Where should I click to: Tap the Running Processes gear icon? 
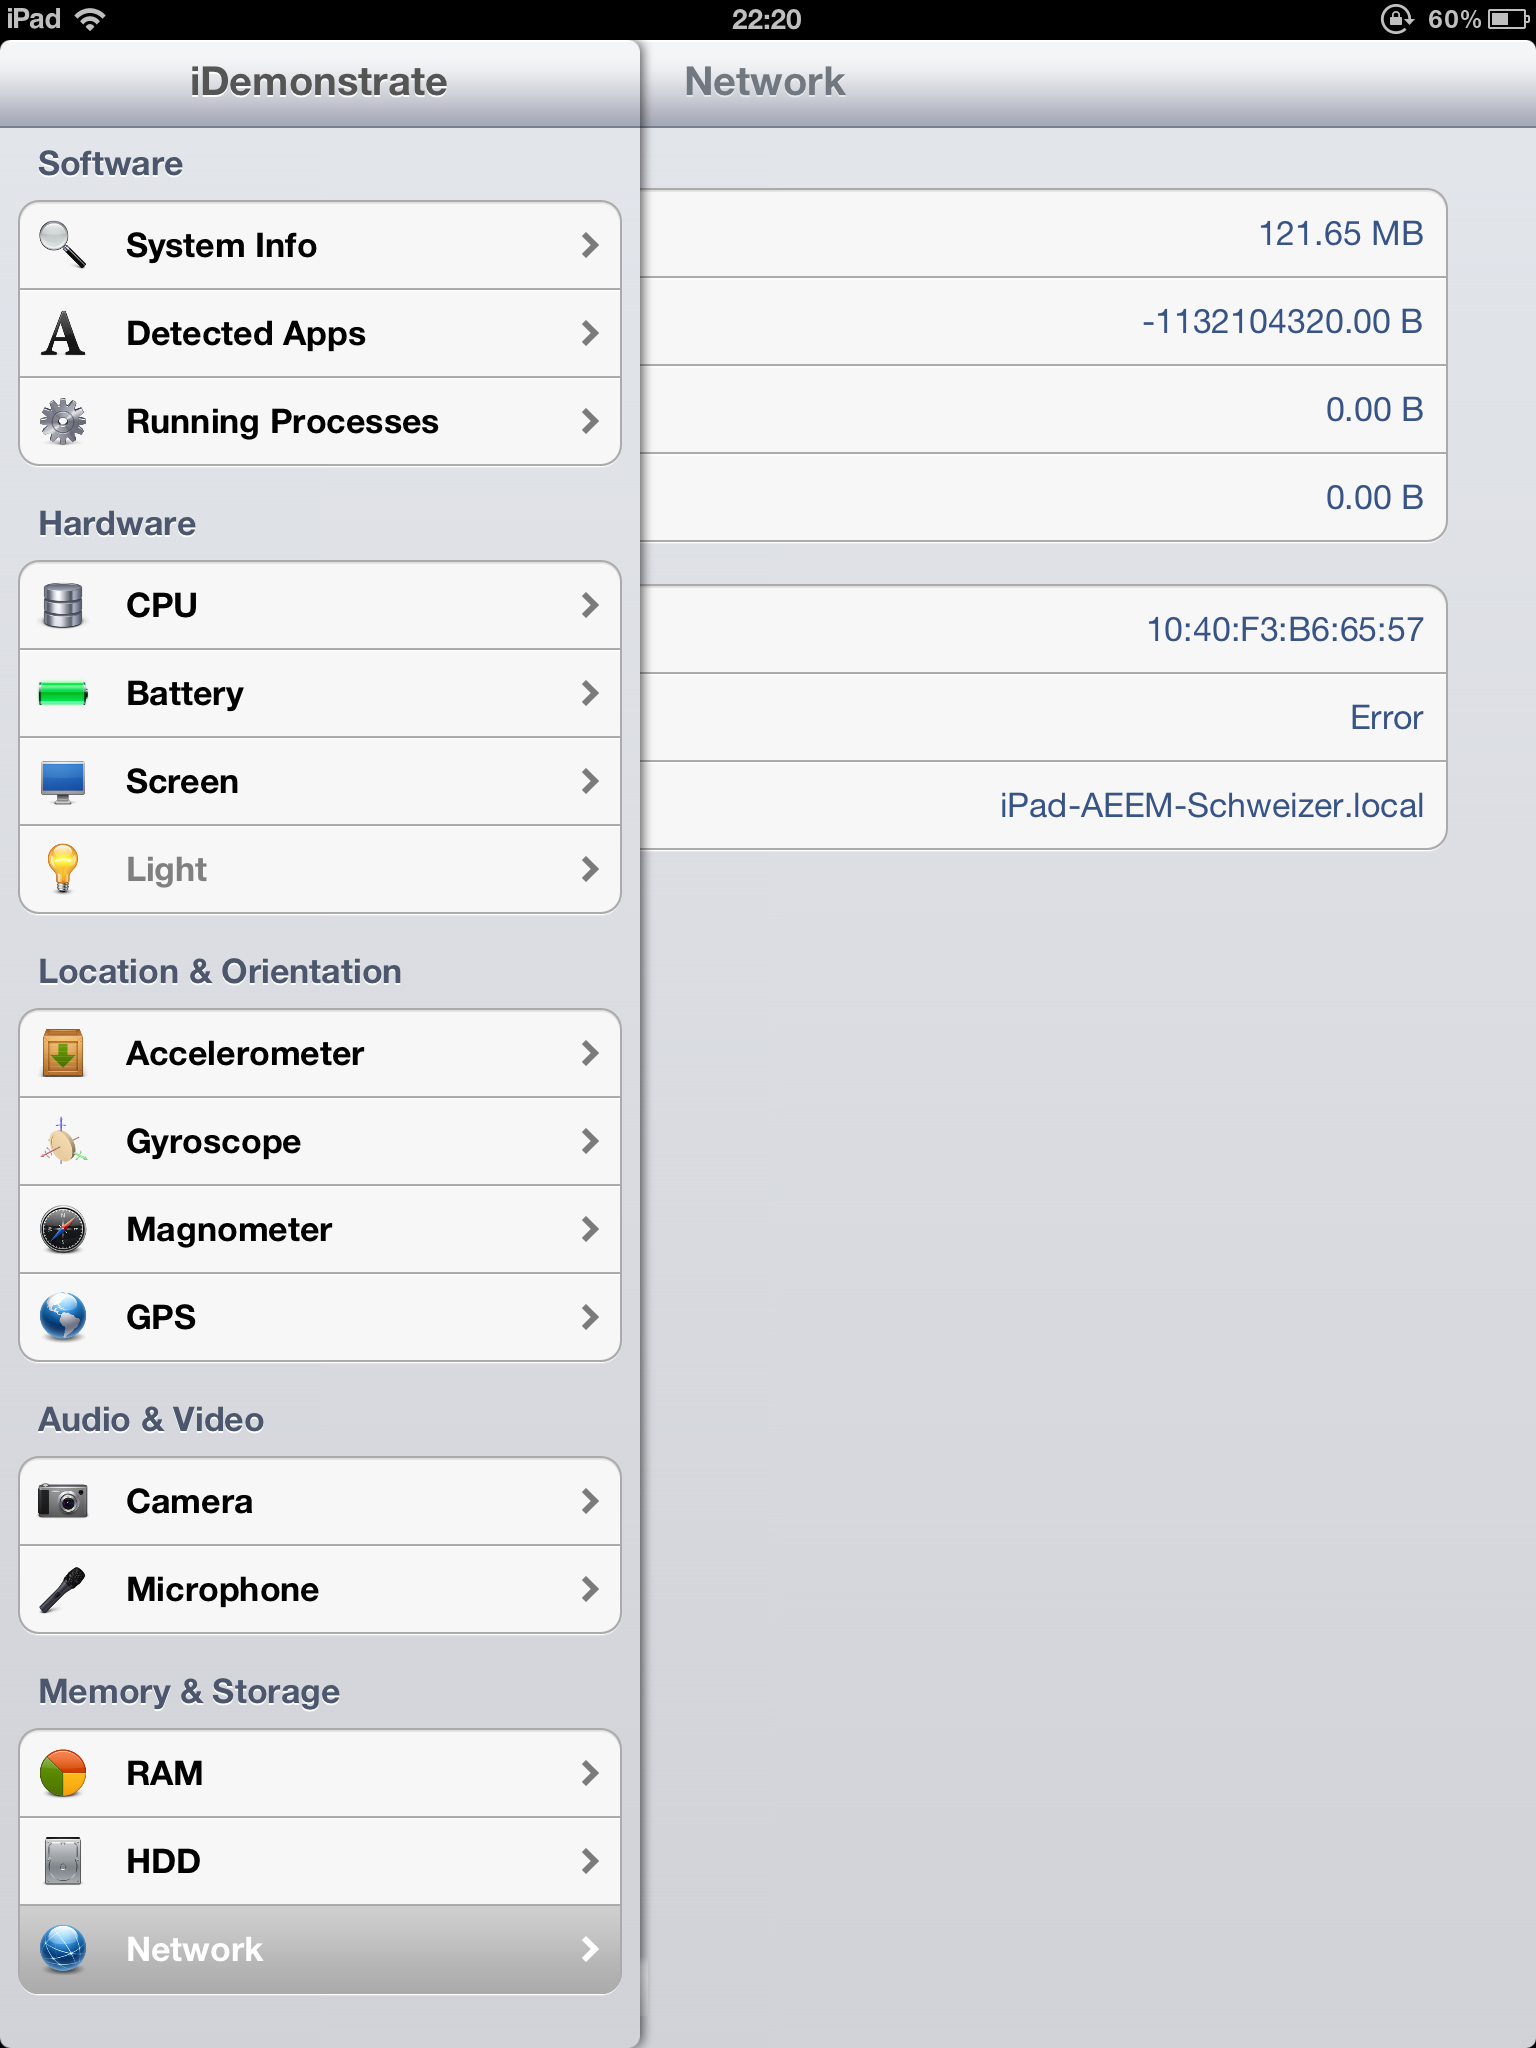click(62, 421)
